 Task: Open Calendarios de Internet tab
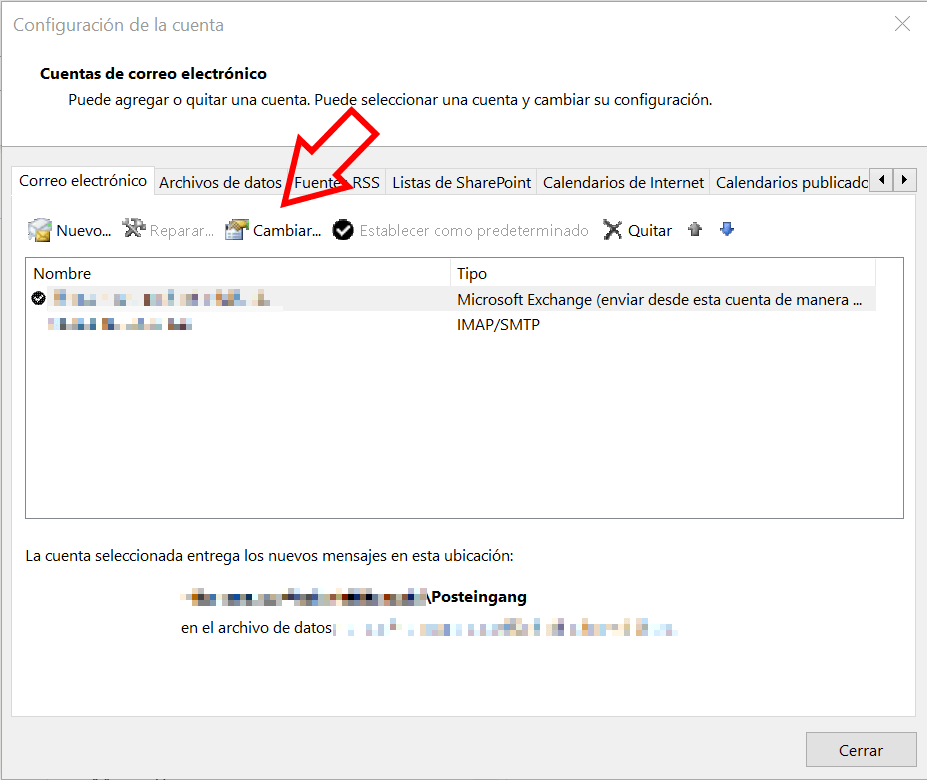[x=623, y=183]
